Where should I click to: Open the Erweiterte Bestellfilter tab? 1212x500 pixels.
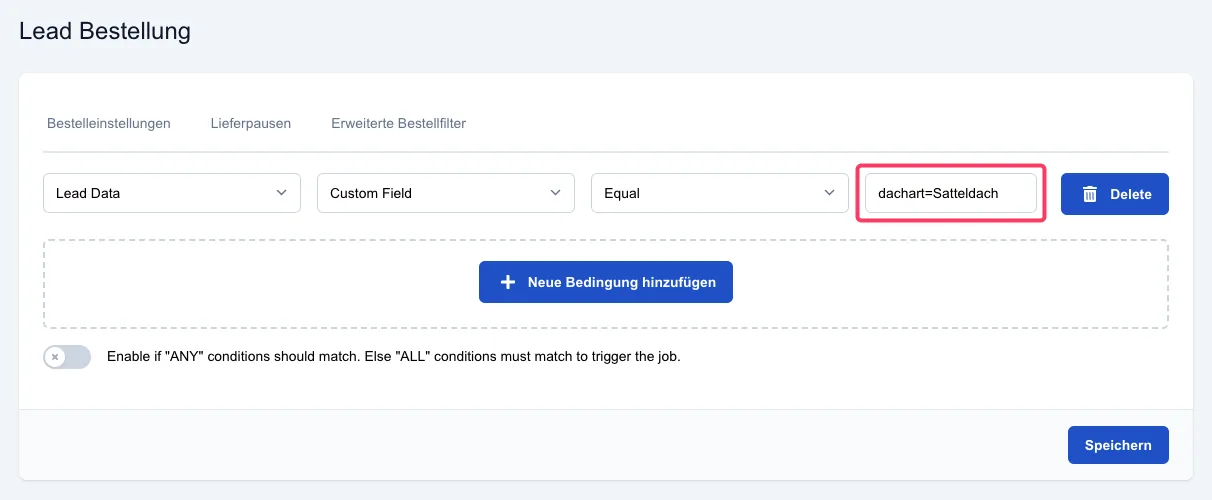(398, 123)
